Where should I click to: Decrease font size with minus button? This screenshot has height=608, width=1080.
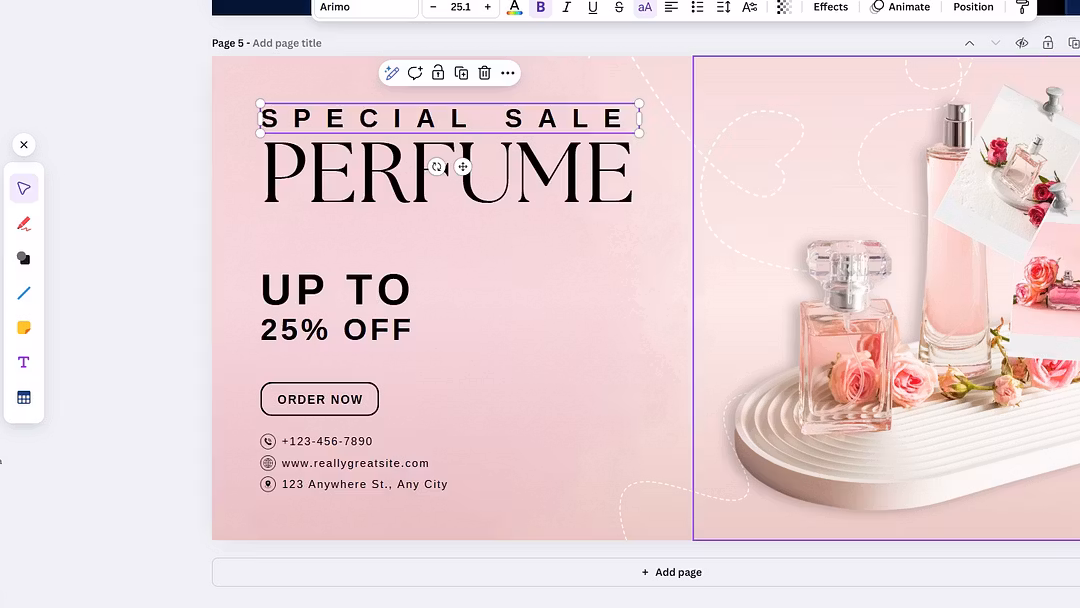pyautogui.click(x=433, y=7)
